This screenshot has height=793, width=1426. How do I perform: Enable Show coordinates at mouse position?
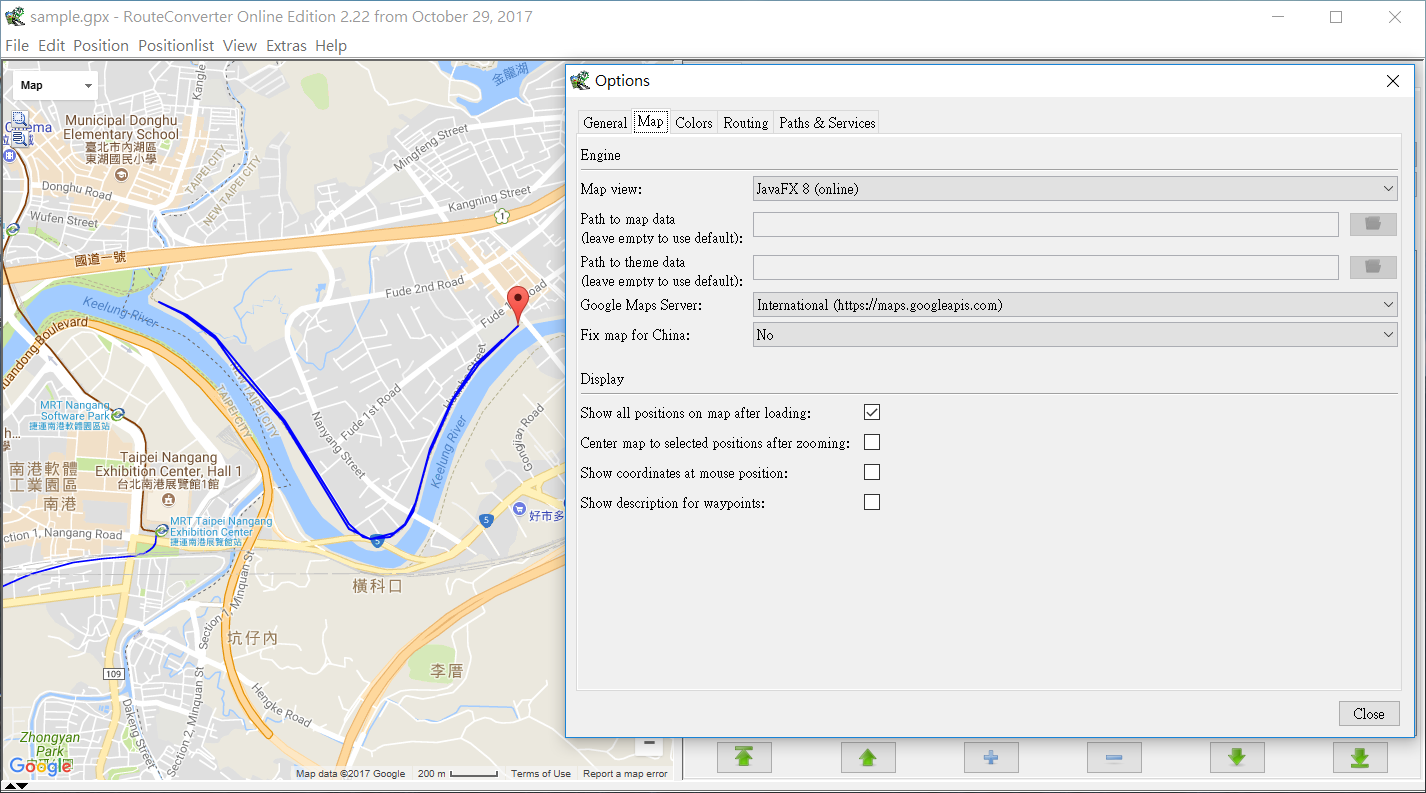pyautogui.click(x=872, y=472)
